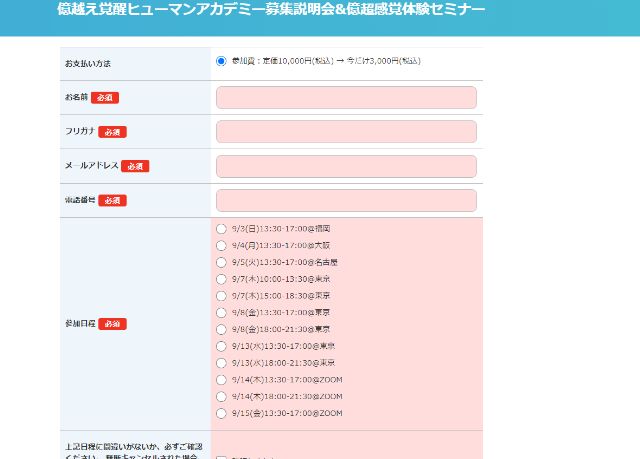Pick 9/15(金) 13:30-17:00 ZOOM date
The image size is (640, 459).
[x=221, y=413]
